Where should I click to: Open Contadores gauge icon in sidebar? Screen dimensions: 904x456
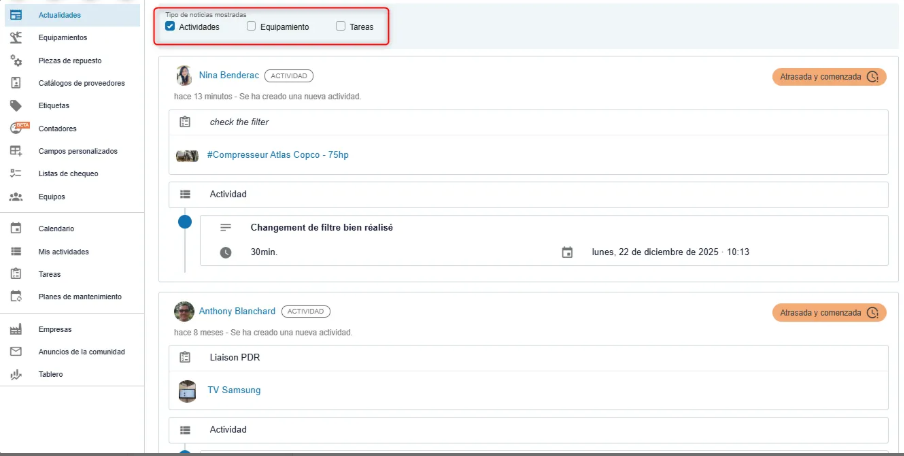pyautogui.click(x=17, y=128)
